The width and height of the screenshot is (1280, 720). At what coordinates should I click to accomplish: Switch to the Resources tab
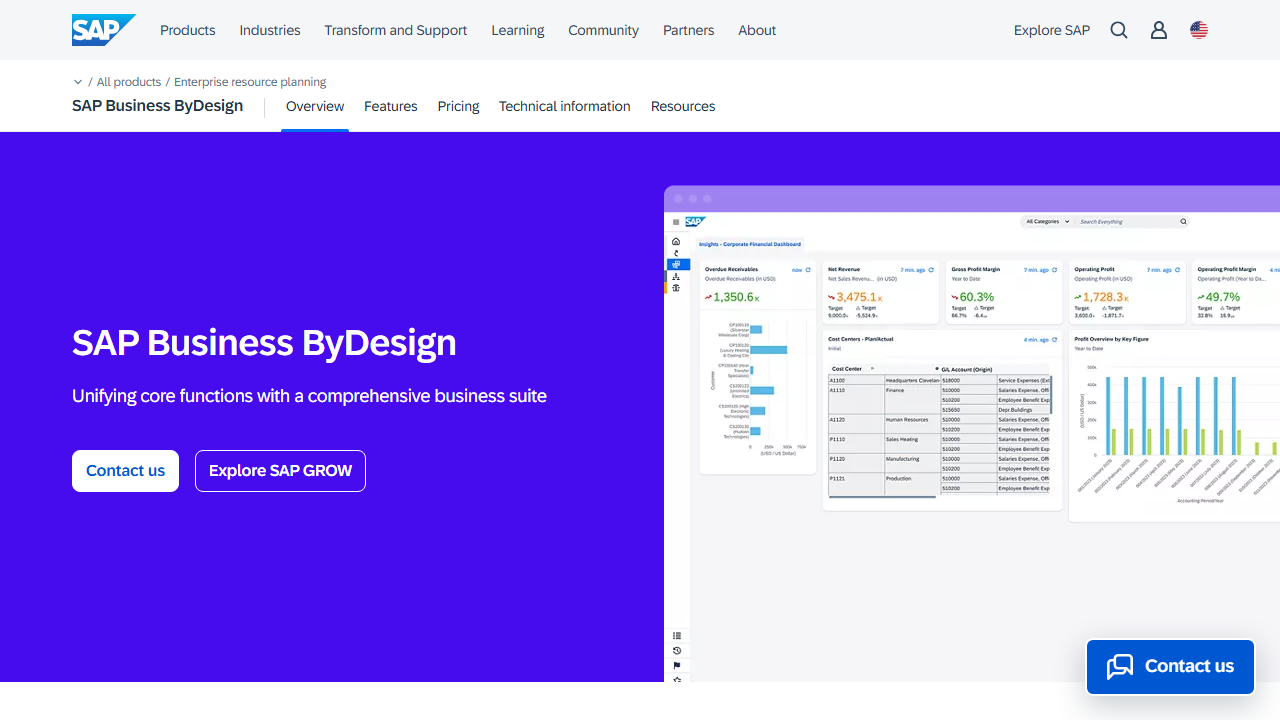tap(683, 106)
